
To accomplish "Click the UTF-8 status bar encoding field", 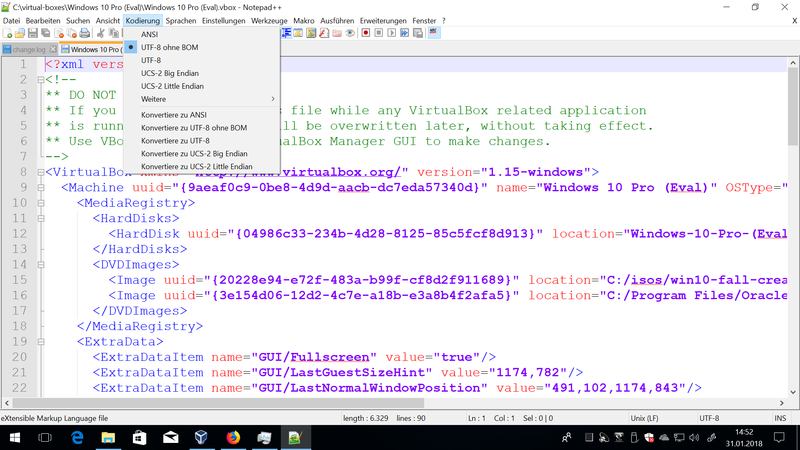I will [709, 418].
